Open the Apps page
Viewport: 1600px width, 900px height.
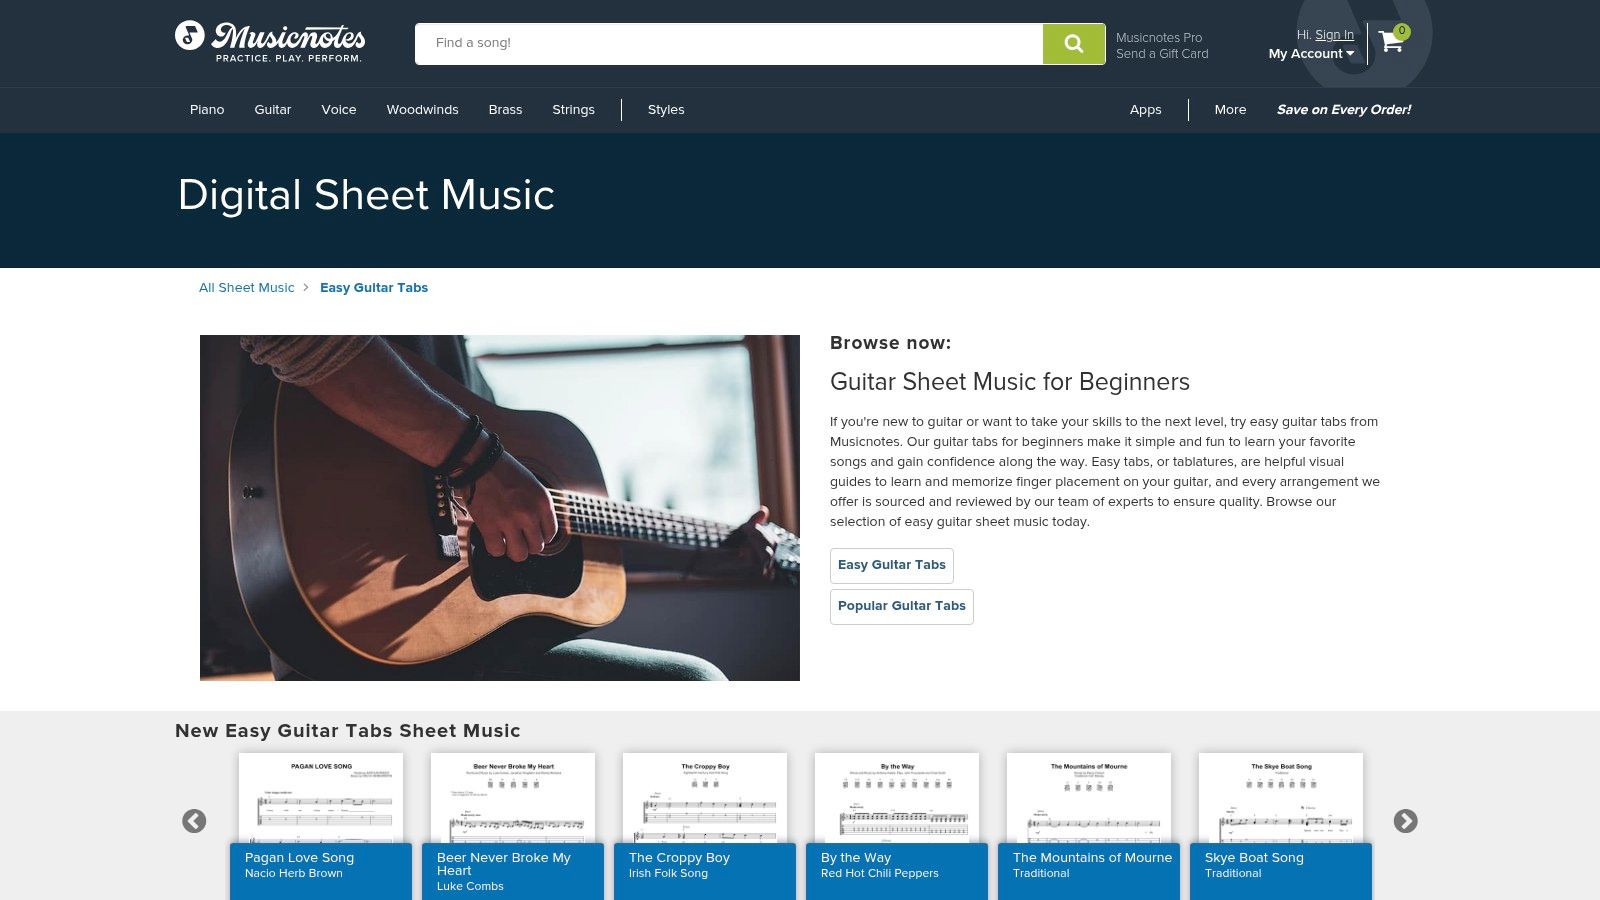point(1146,110)
